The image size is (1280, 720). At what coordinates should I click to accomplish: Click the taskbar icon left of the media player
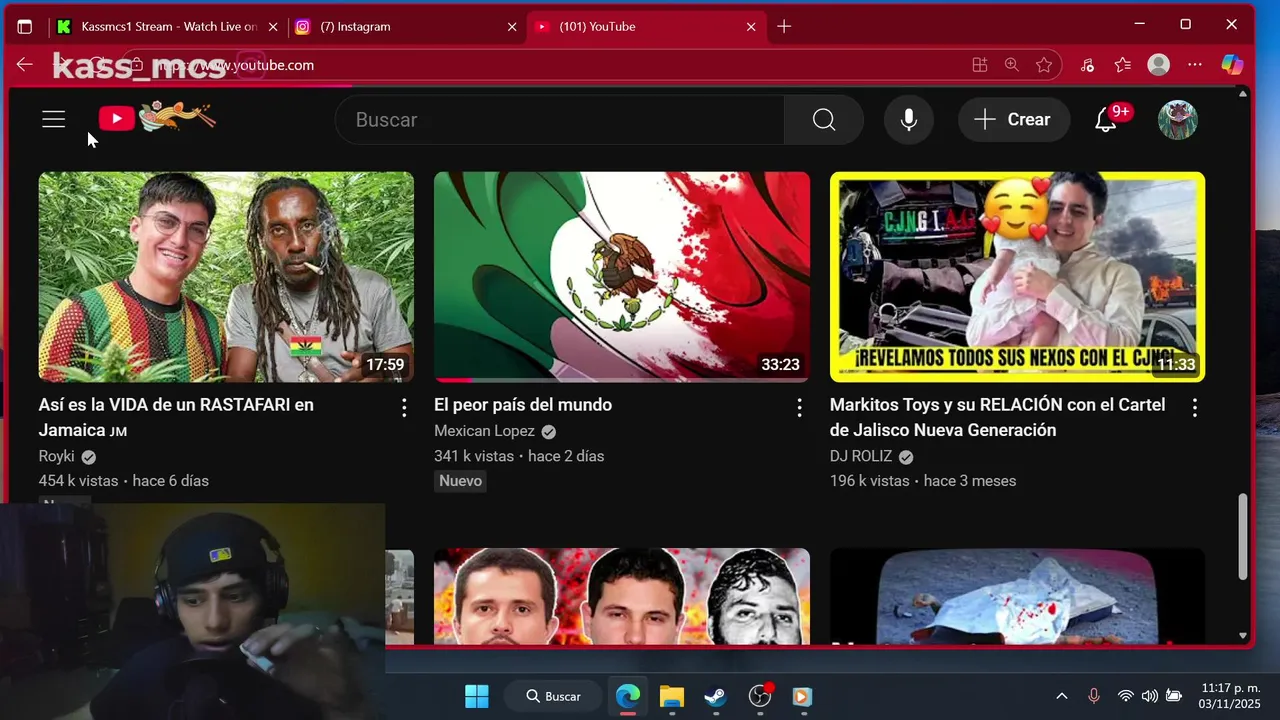[x=760, y=696]
